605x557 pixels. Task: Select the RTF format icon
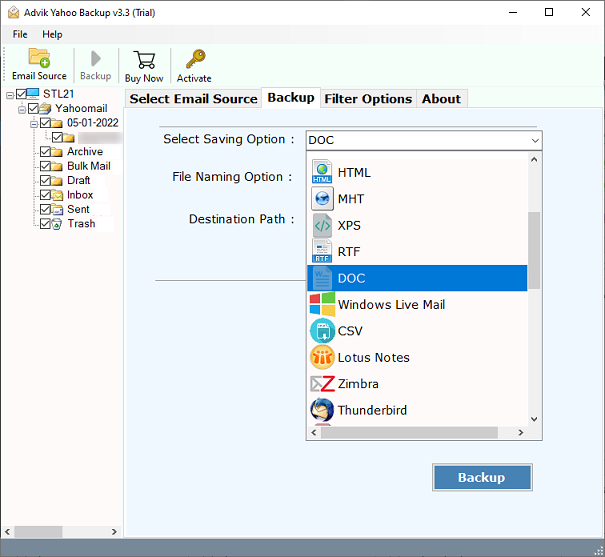click(322, 251)
